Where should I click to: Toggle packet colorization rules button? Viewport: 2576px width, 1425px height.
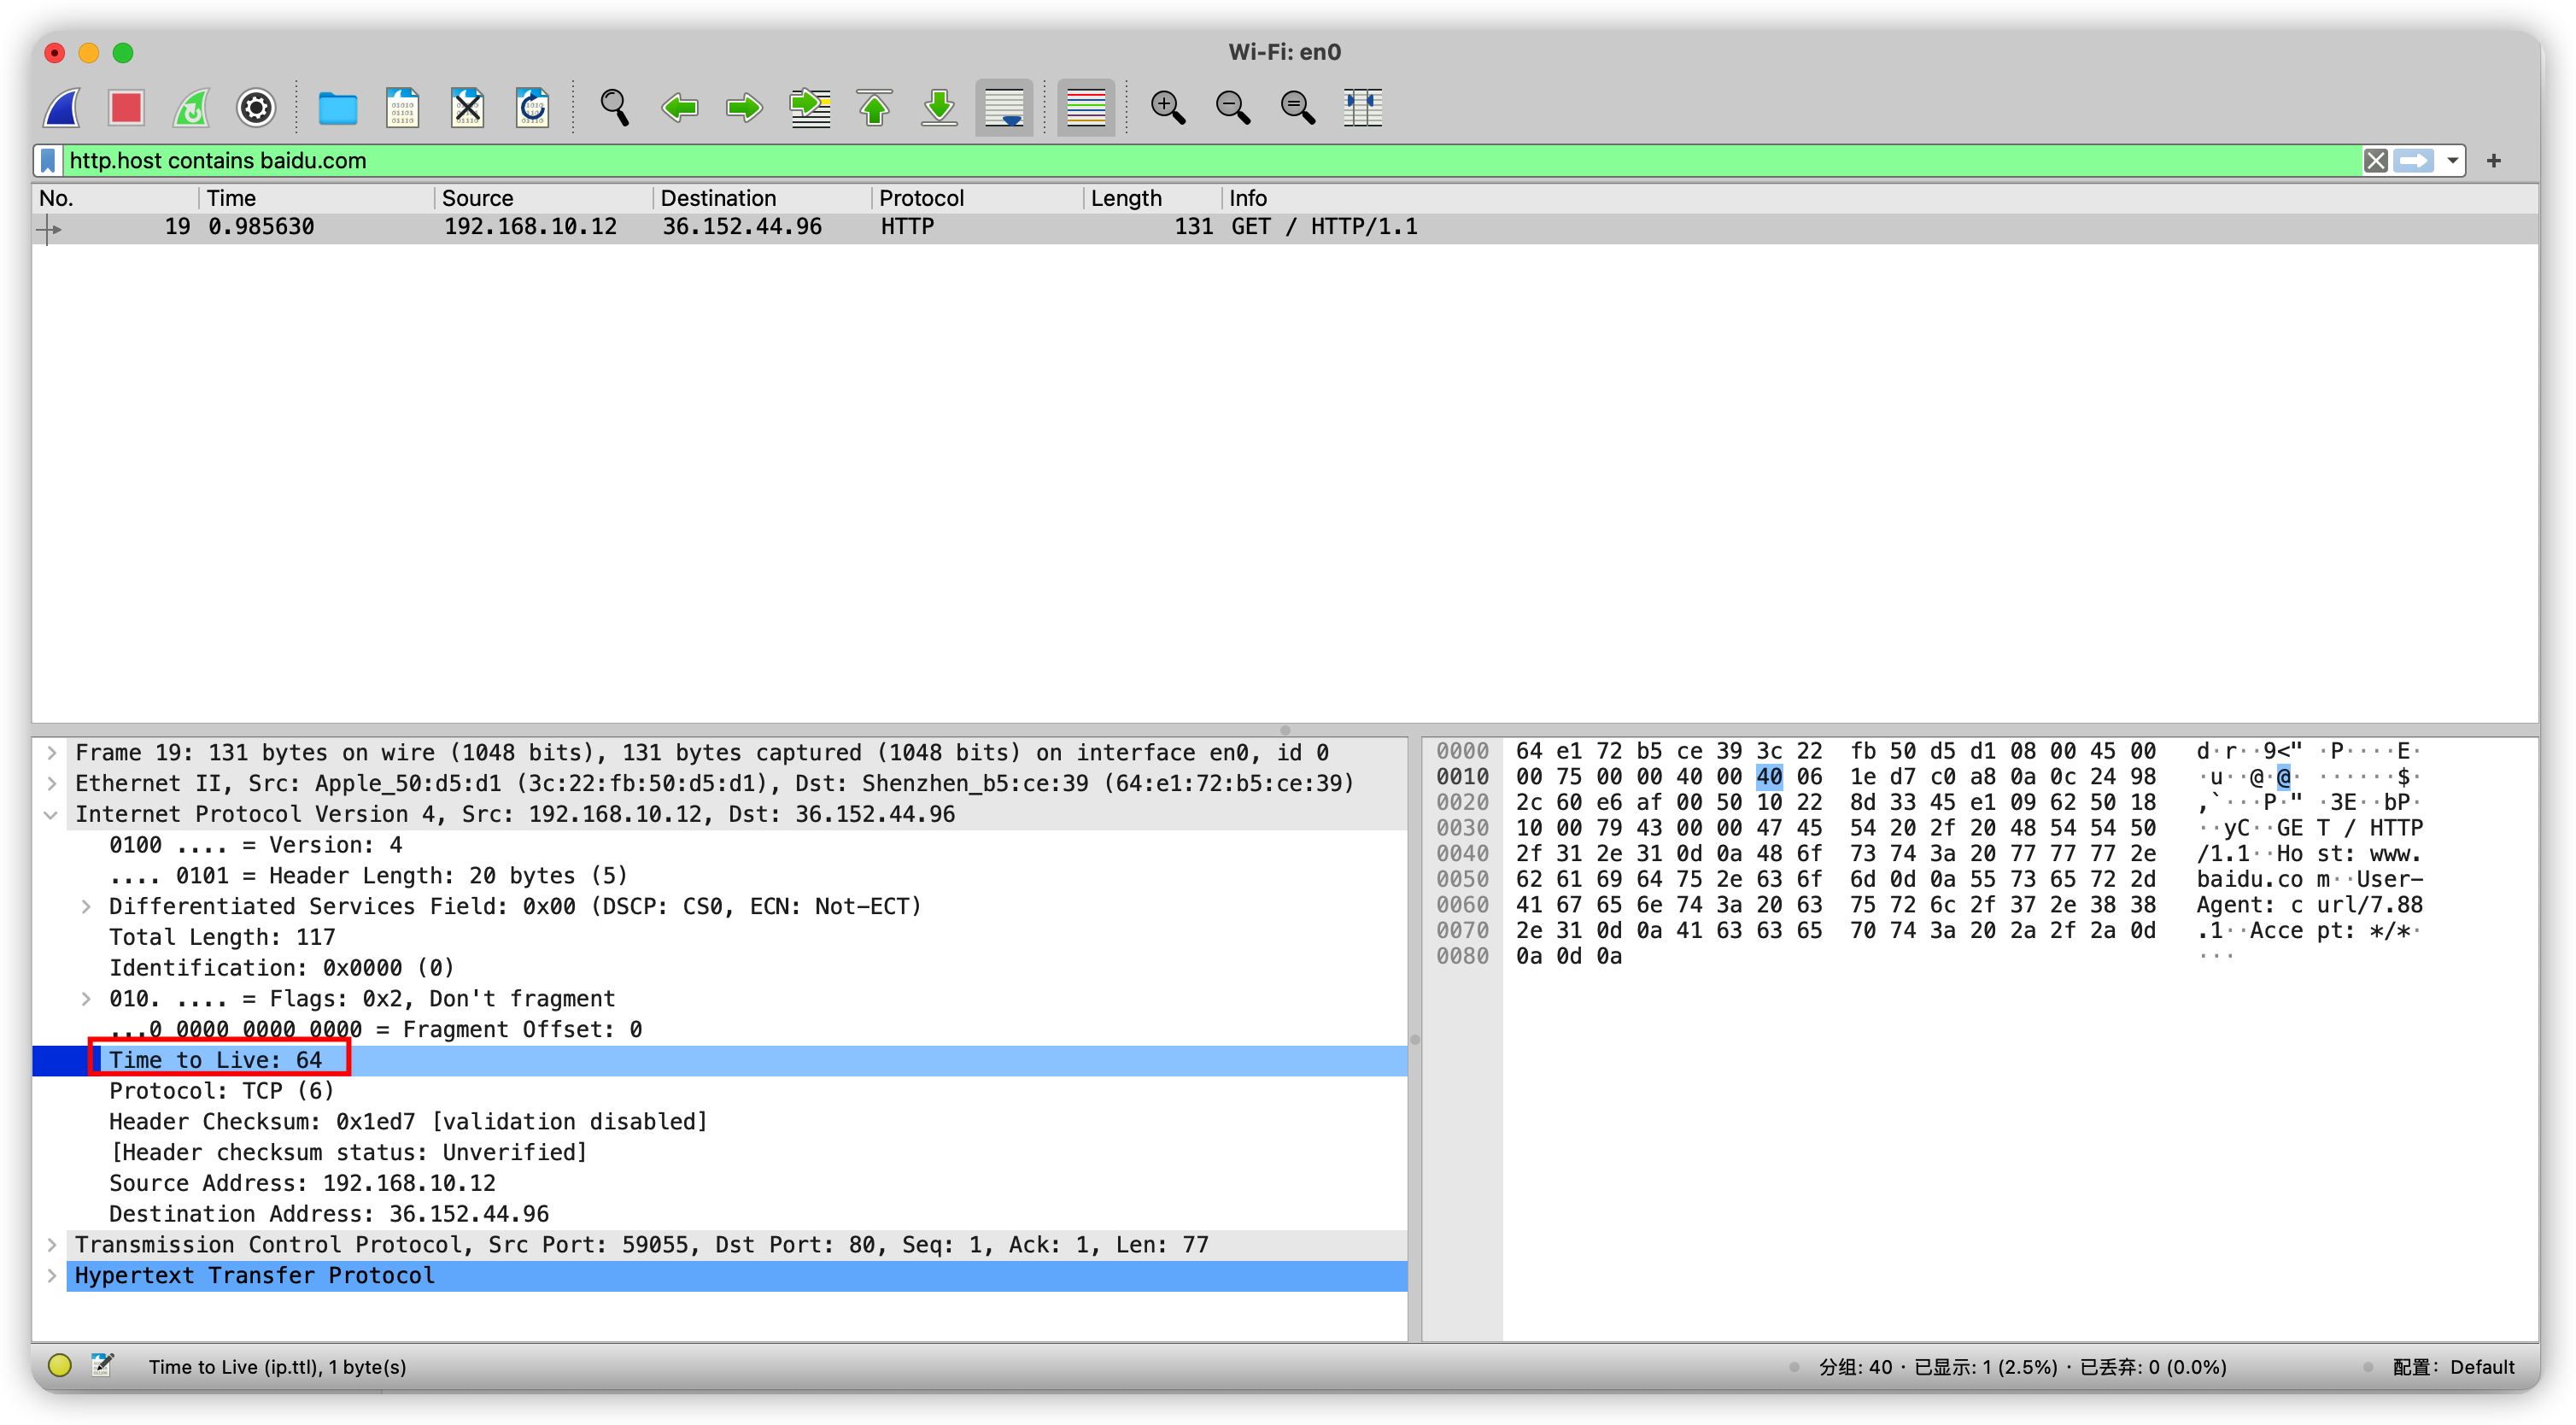(x=1085, y=107)
